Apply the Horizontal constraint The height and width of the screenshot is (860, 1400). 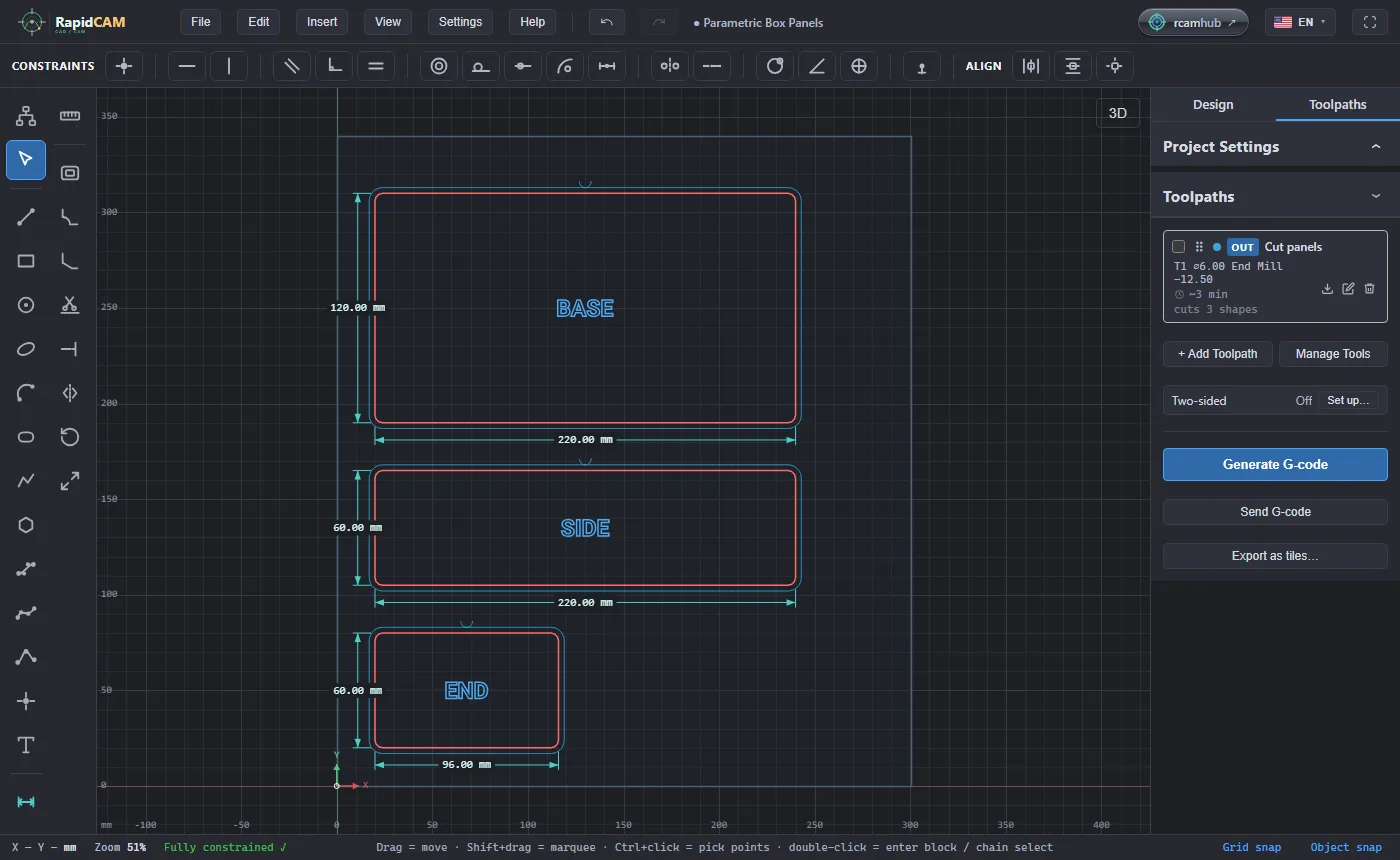pyautogui.click(x=187, y=66)
